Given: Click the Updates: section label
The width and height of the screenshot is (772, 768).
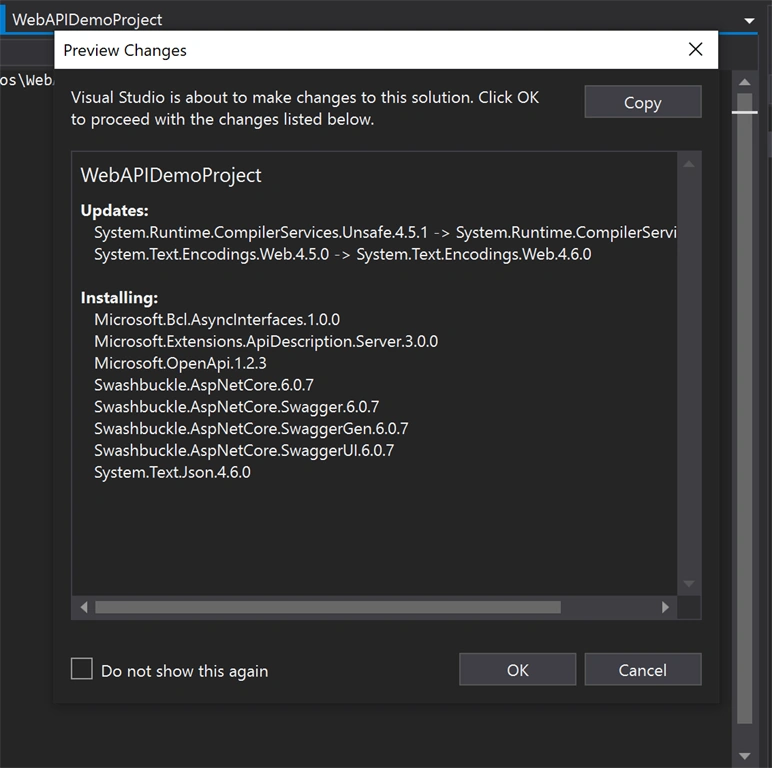Looking at the screenshot, I should [x=114, y=210].
